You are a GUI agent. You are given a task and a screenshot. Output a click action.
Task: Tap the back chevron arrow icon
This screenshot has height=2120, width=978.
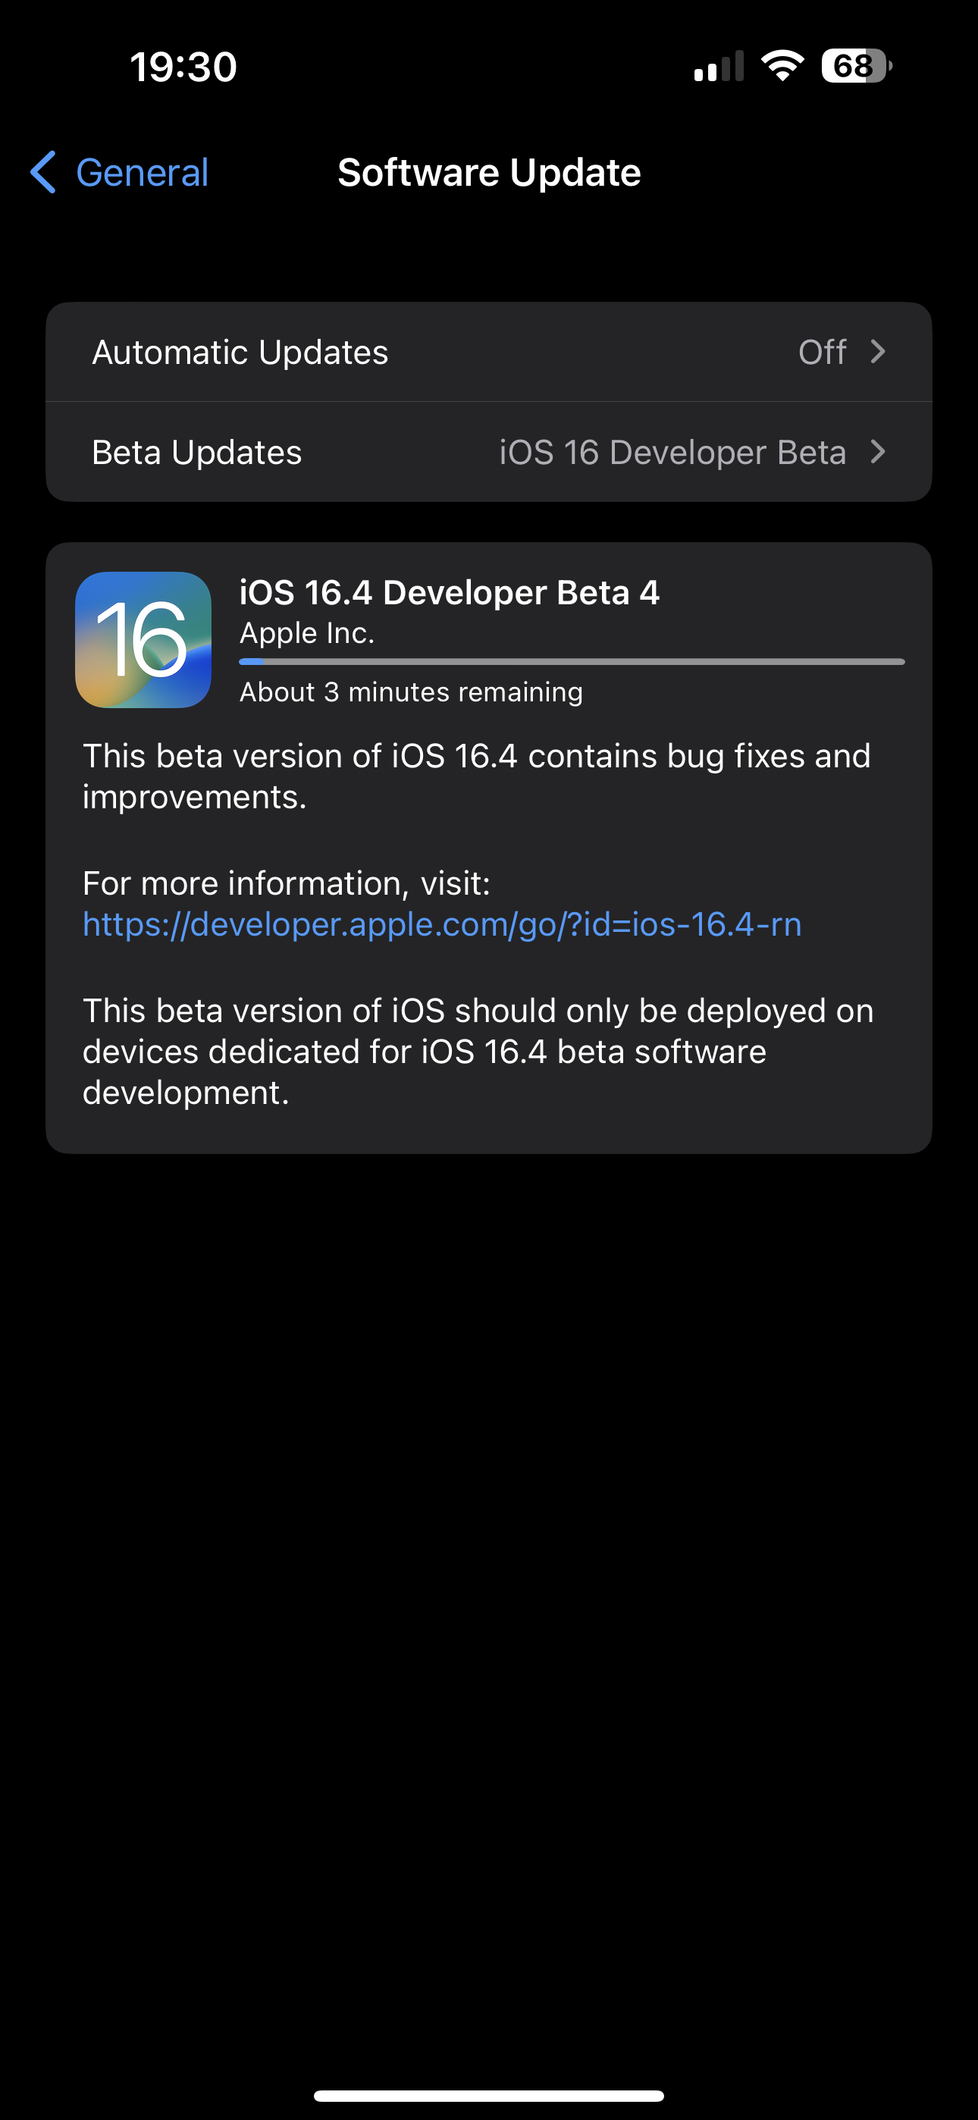43,172
